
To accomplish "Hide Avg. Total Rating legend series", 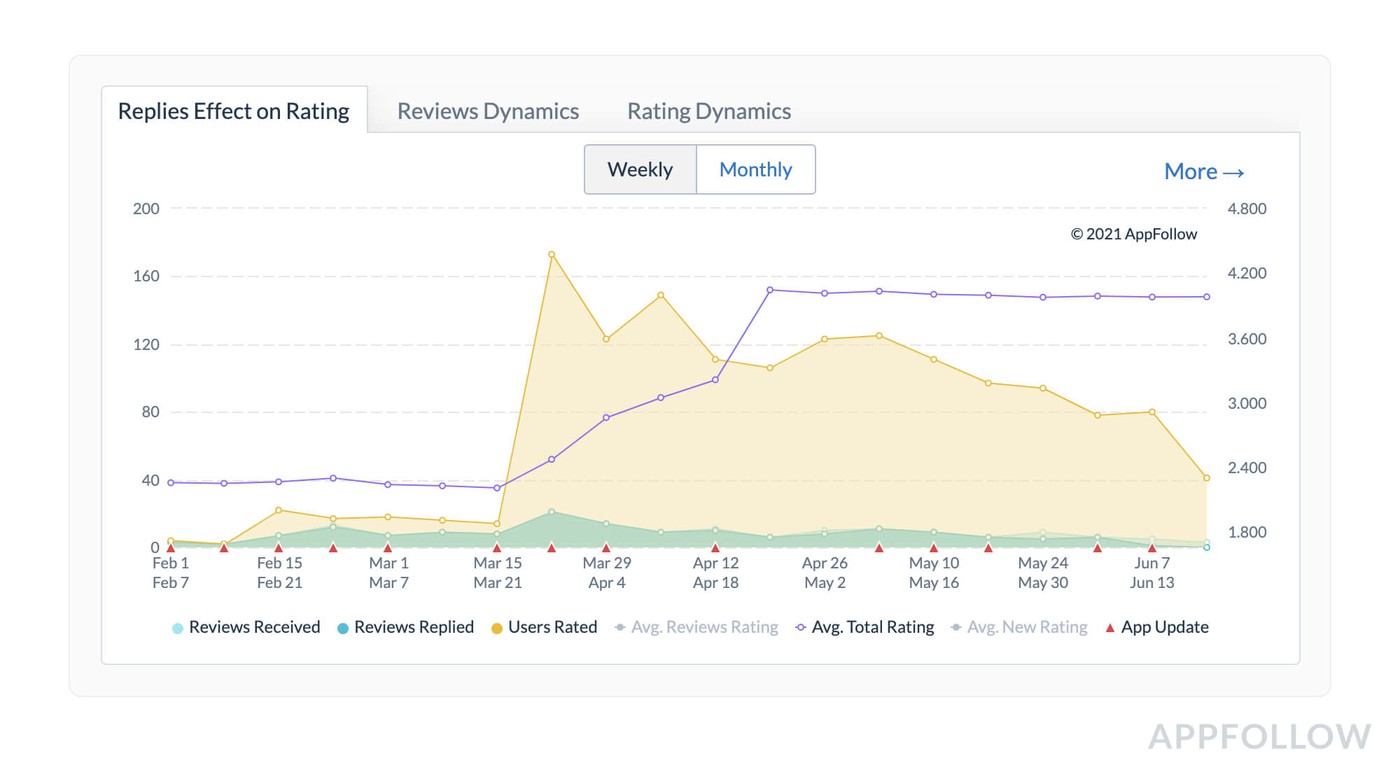I will point(865,628).
